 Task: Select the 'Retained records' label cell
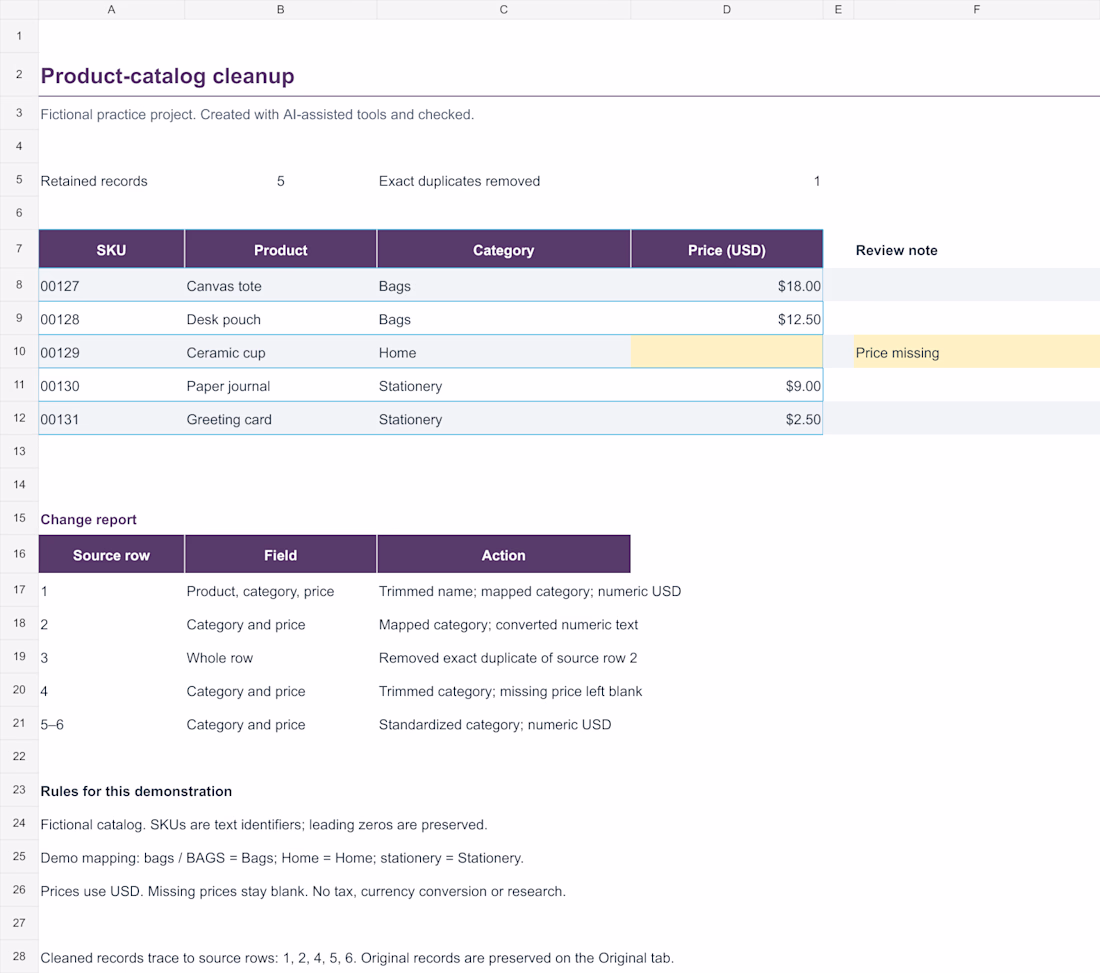pyautogui.click(x=112, y=181)
